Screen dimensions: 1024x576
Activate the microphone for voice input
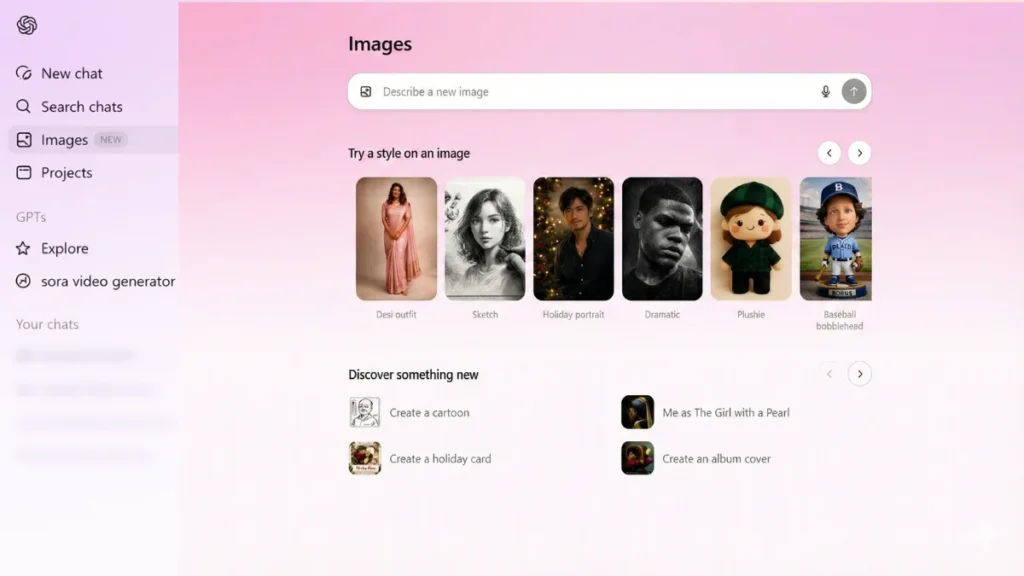(x=825, y=91)
